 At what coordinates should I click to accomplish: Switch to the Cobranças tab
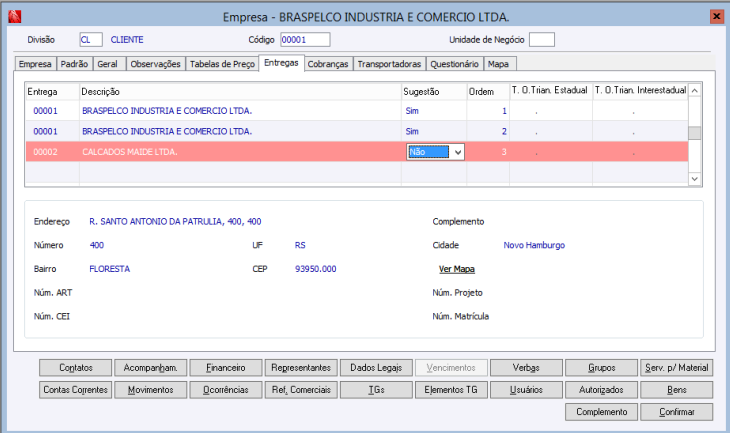(328, 64)
